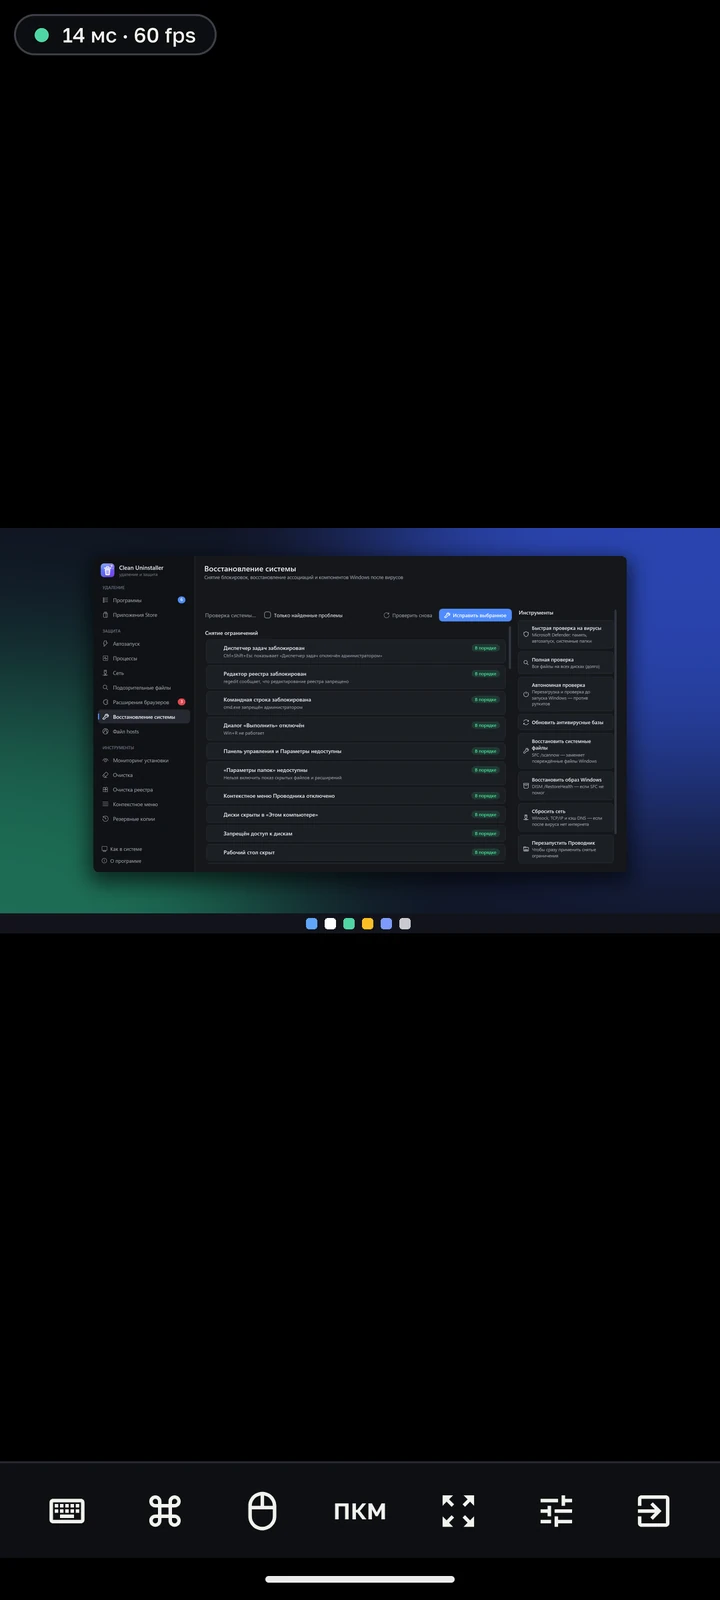
Task: Run Восстановить системные файлы tool
Action: tap(565, 750)
